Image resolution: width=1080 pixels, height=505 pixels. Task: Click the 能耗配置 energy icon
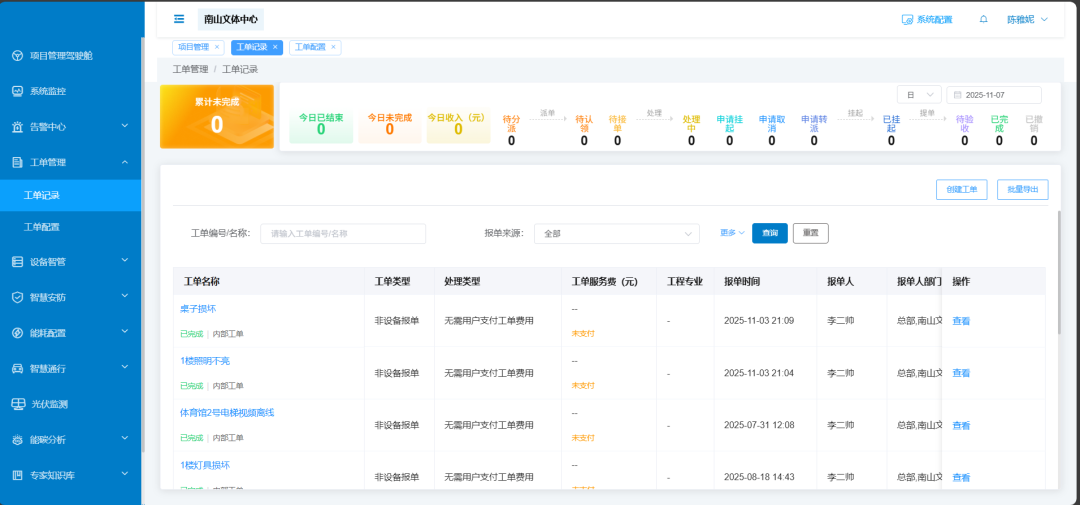pyautogui.click(x=18, y=333)
